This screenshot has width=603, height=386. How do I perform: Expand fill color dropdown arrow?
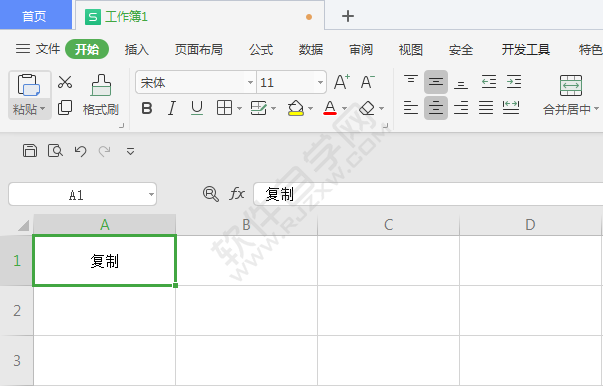click(310, 109)
